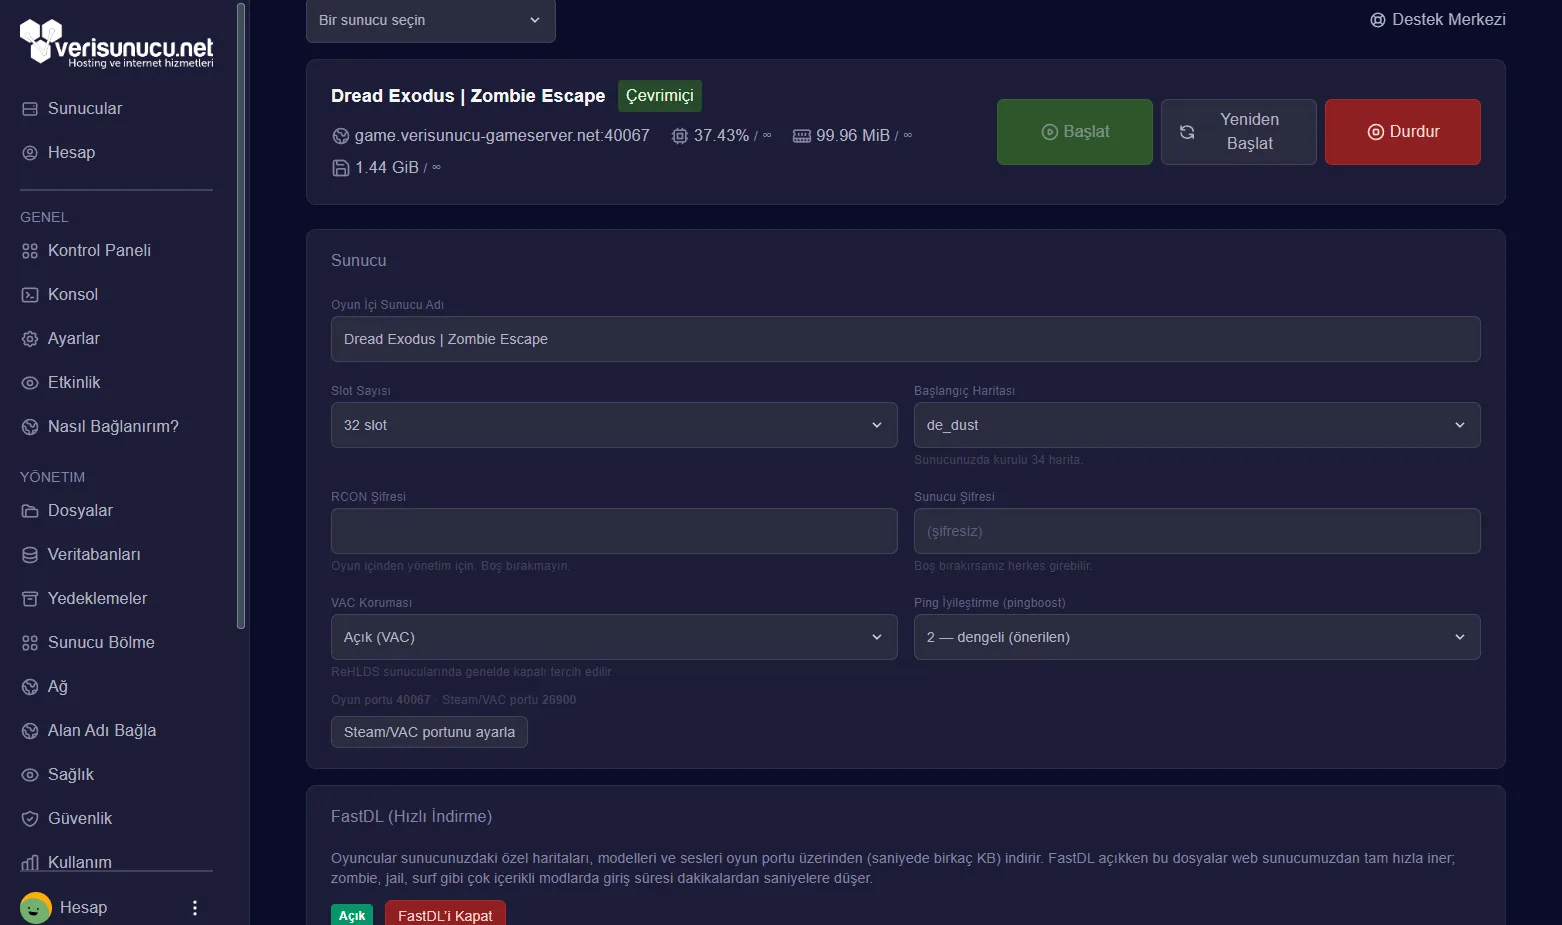Click the Başlat start button
The height and width of the screenshot is (925, 1562).
pos(1075,132)
